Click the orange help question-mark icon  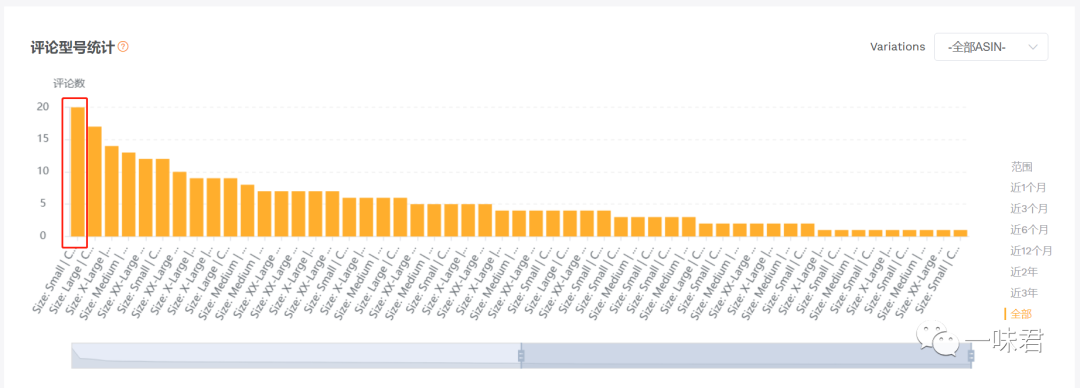pyautogui.click(x=123, y=47)
